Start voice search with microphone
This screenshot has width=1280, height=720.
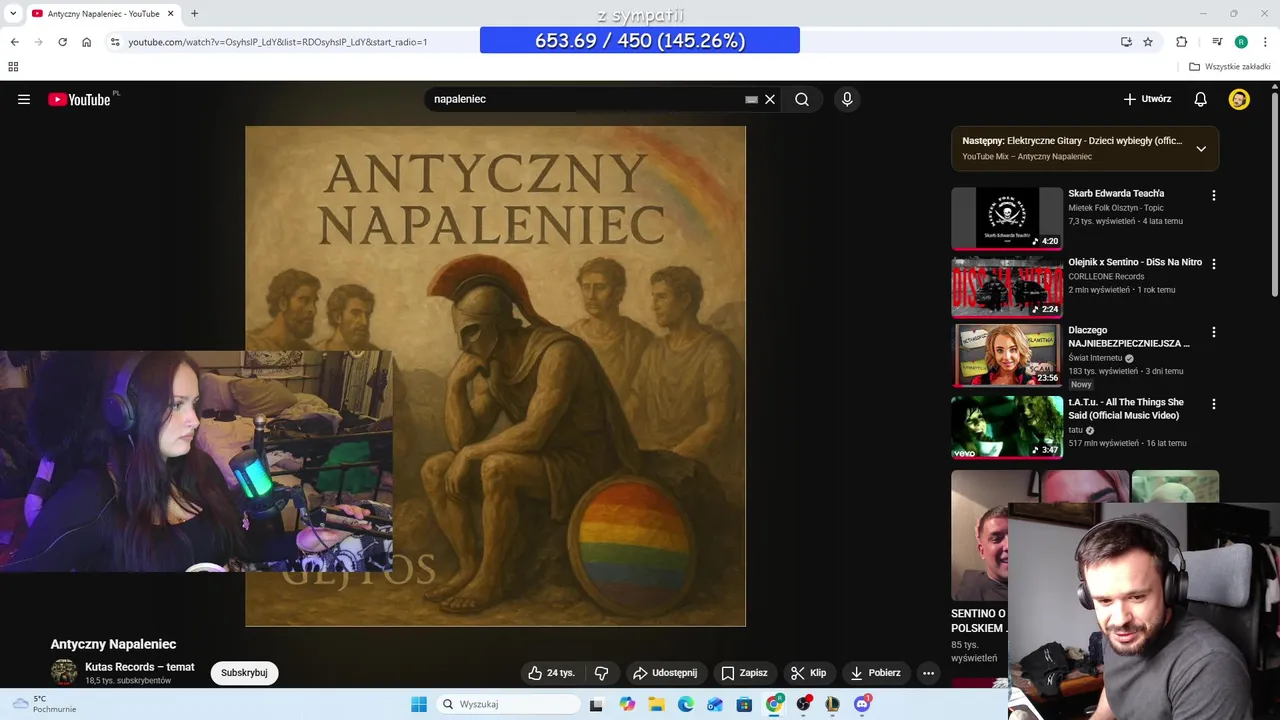pyautogui.click(x=847, y=99)
